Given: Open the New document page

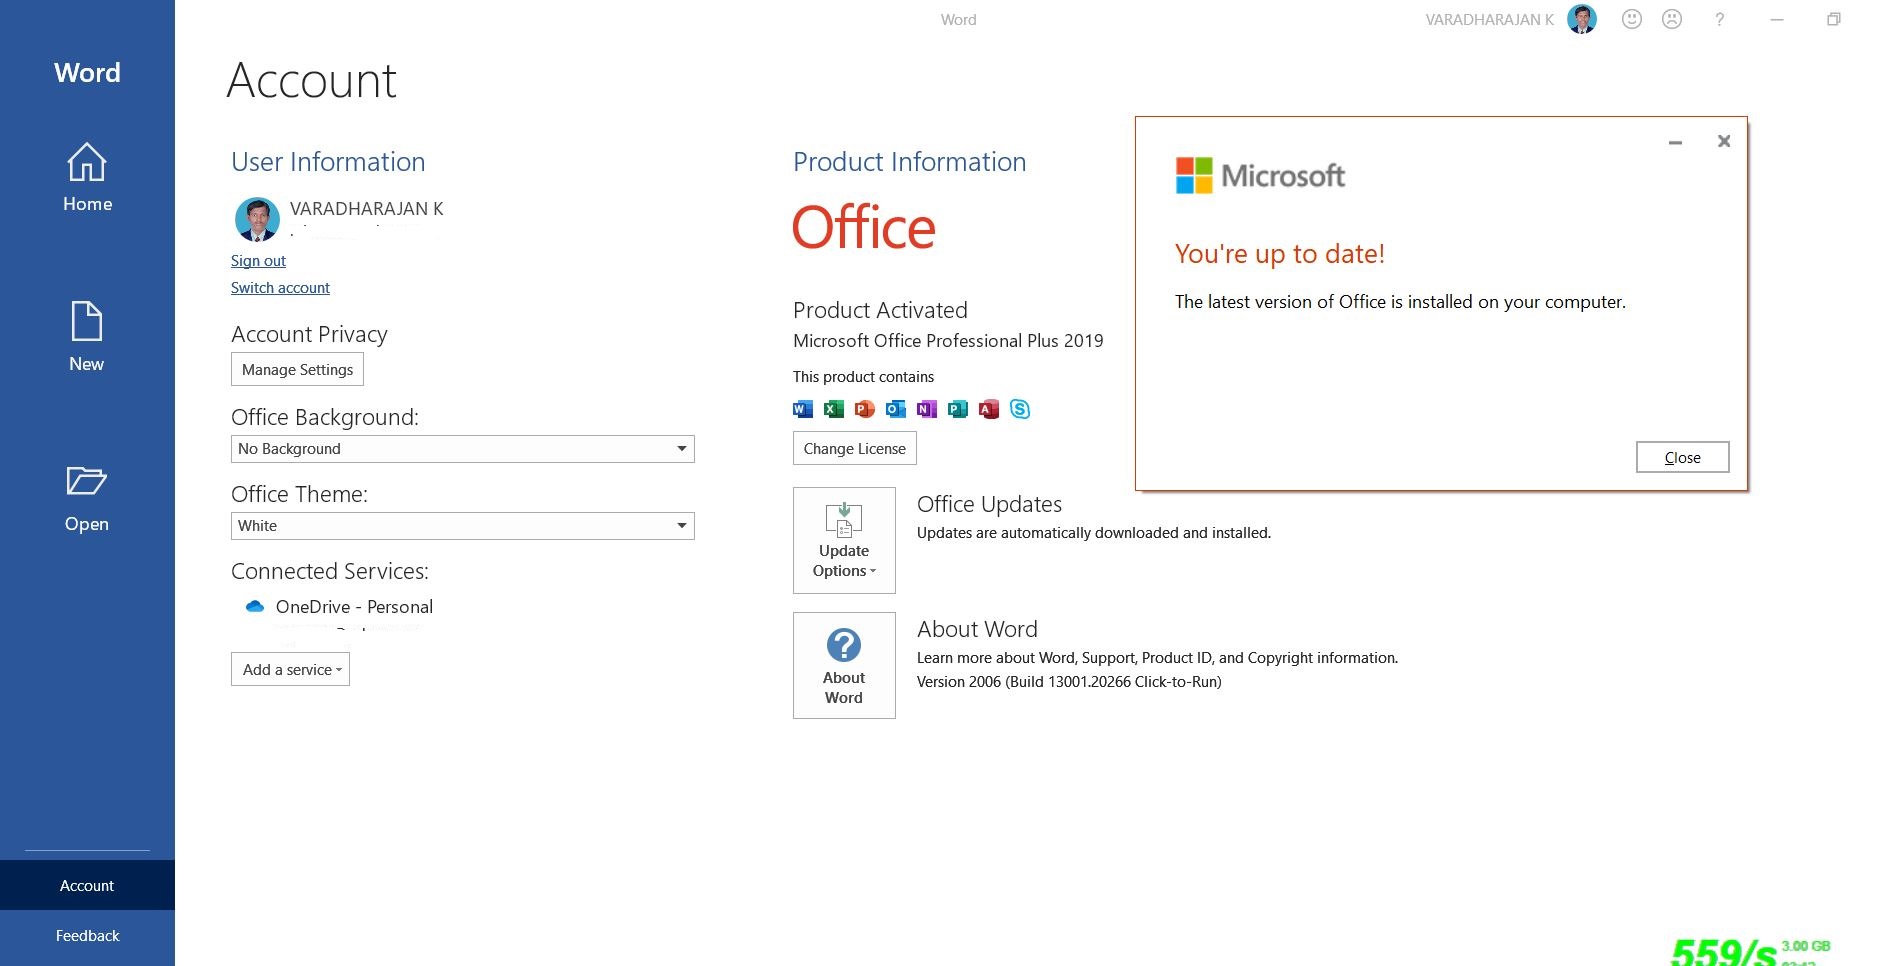Looking at the screenshot, I should click(x=87, y=336).
